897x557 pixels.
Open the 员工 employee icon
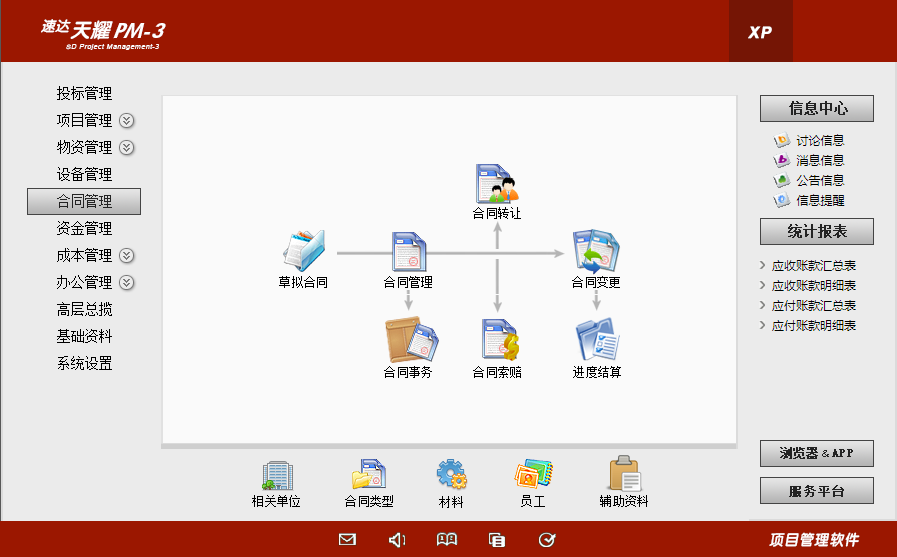(x=533, y=475)
